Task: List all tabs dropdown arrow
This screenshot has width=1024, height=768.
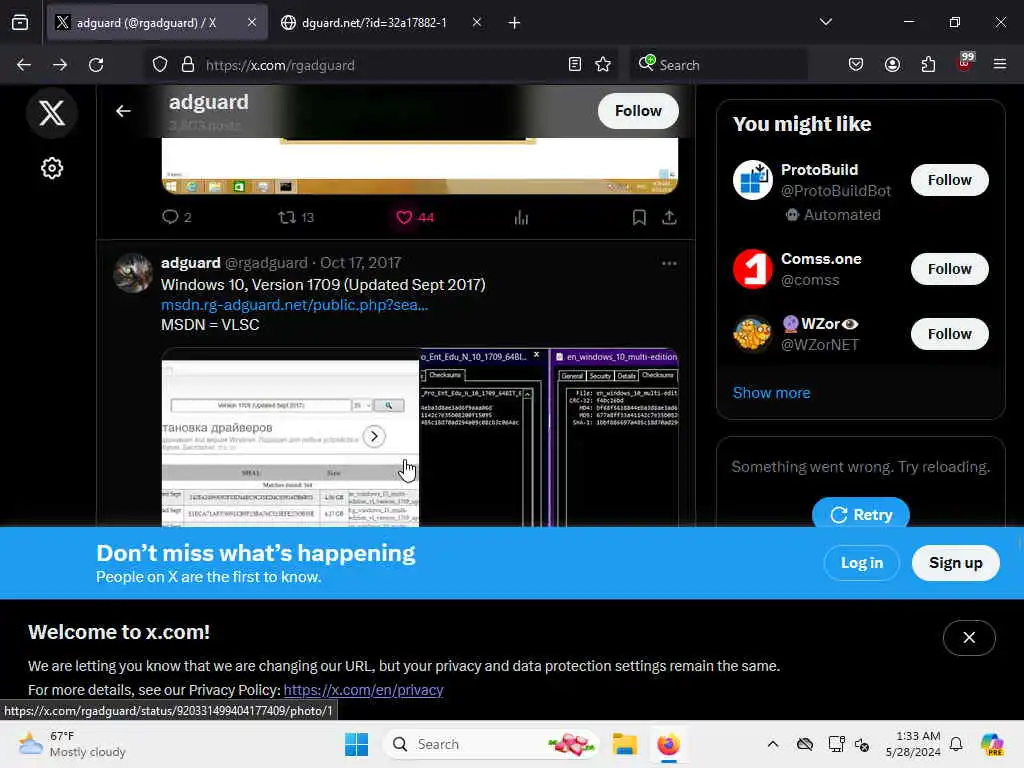Action: pos(825,22)
